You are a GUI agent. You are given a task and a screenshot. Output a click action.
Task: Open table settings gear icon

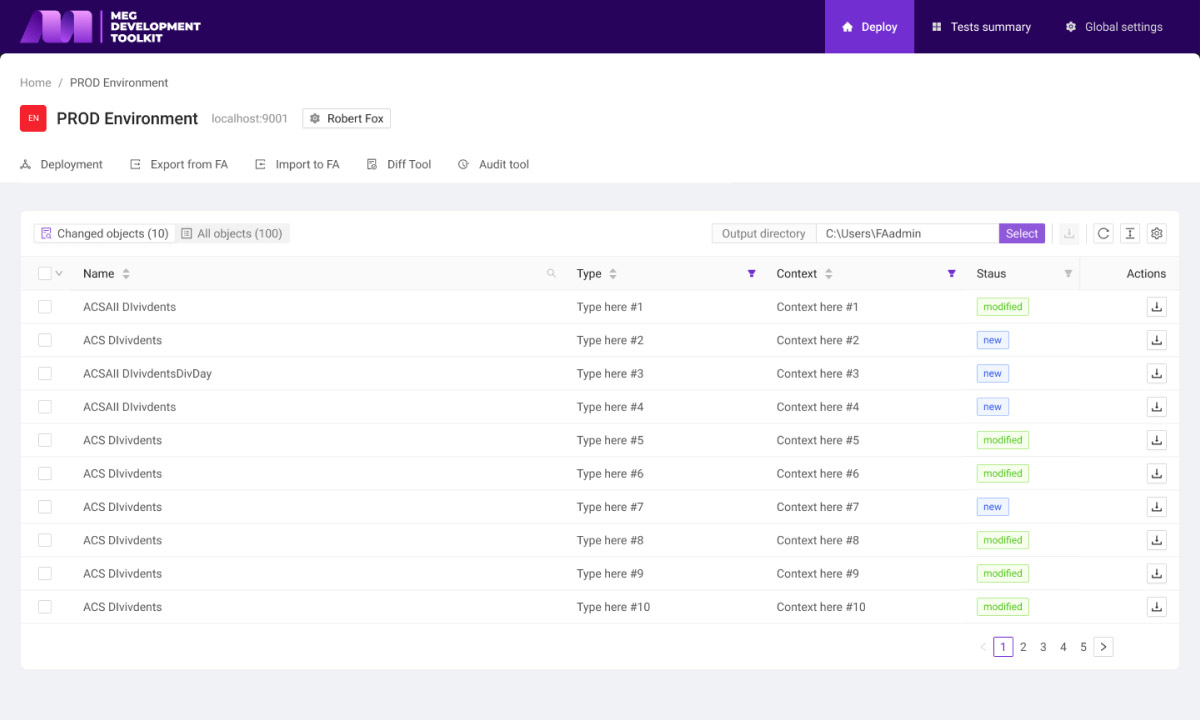1157,234
